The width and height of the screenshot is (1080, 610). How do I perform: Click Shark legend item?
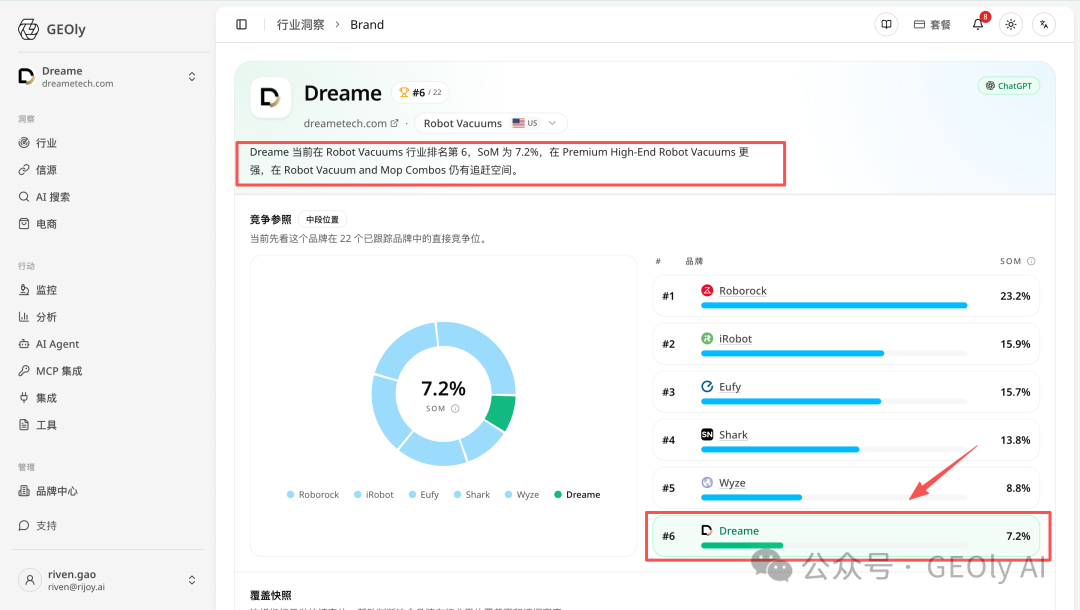[x=472, y=494]
